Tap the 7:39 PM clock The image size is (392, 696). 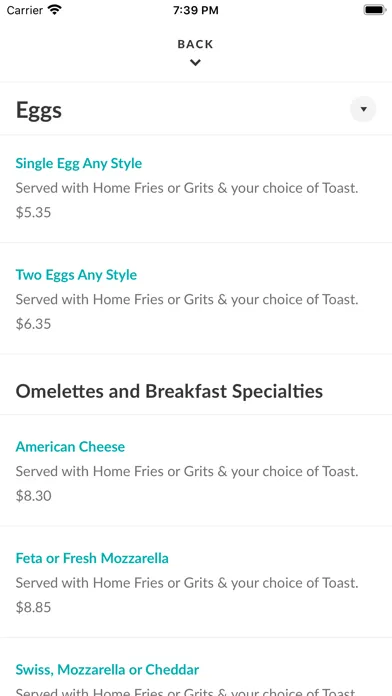[x=196, y=10]
